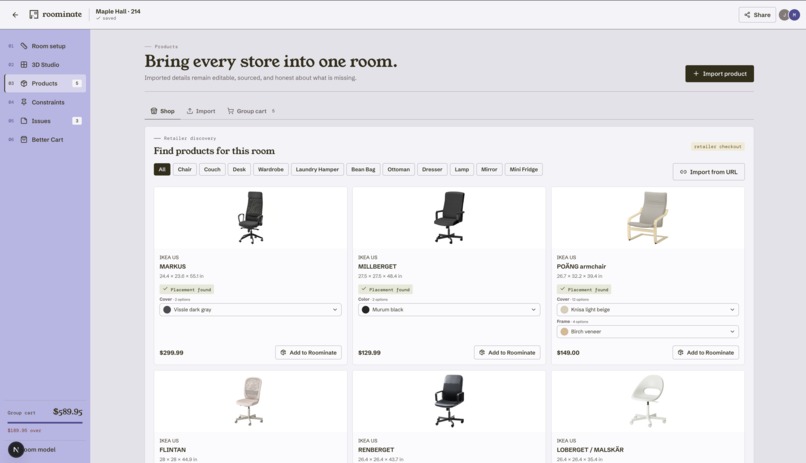The width and height of the screenshot is (806, 463).
Task: Click the retailer checkout badge
Action: tap(718, 146)
